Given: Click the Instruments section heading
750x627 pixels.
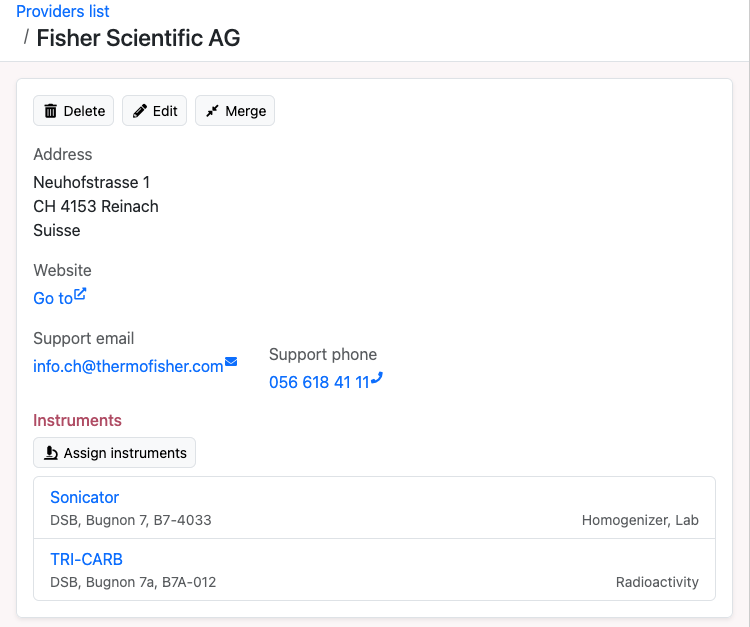Looking at the screenshot, I should [77, 420].
